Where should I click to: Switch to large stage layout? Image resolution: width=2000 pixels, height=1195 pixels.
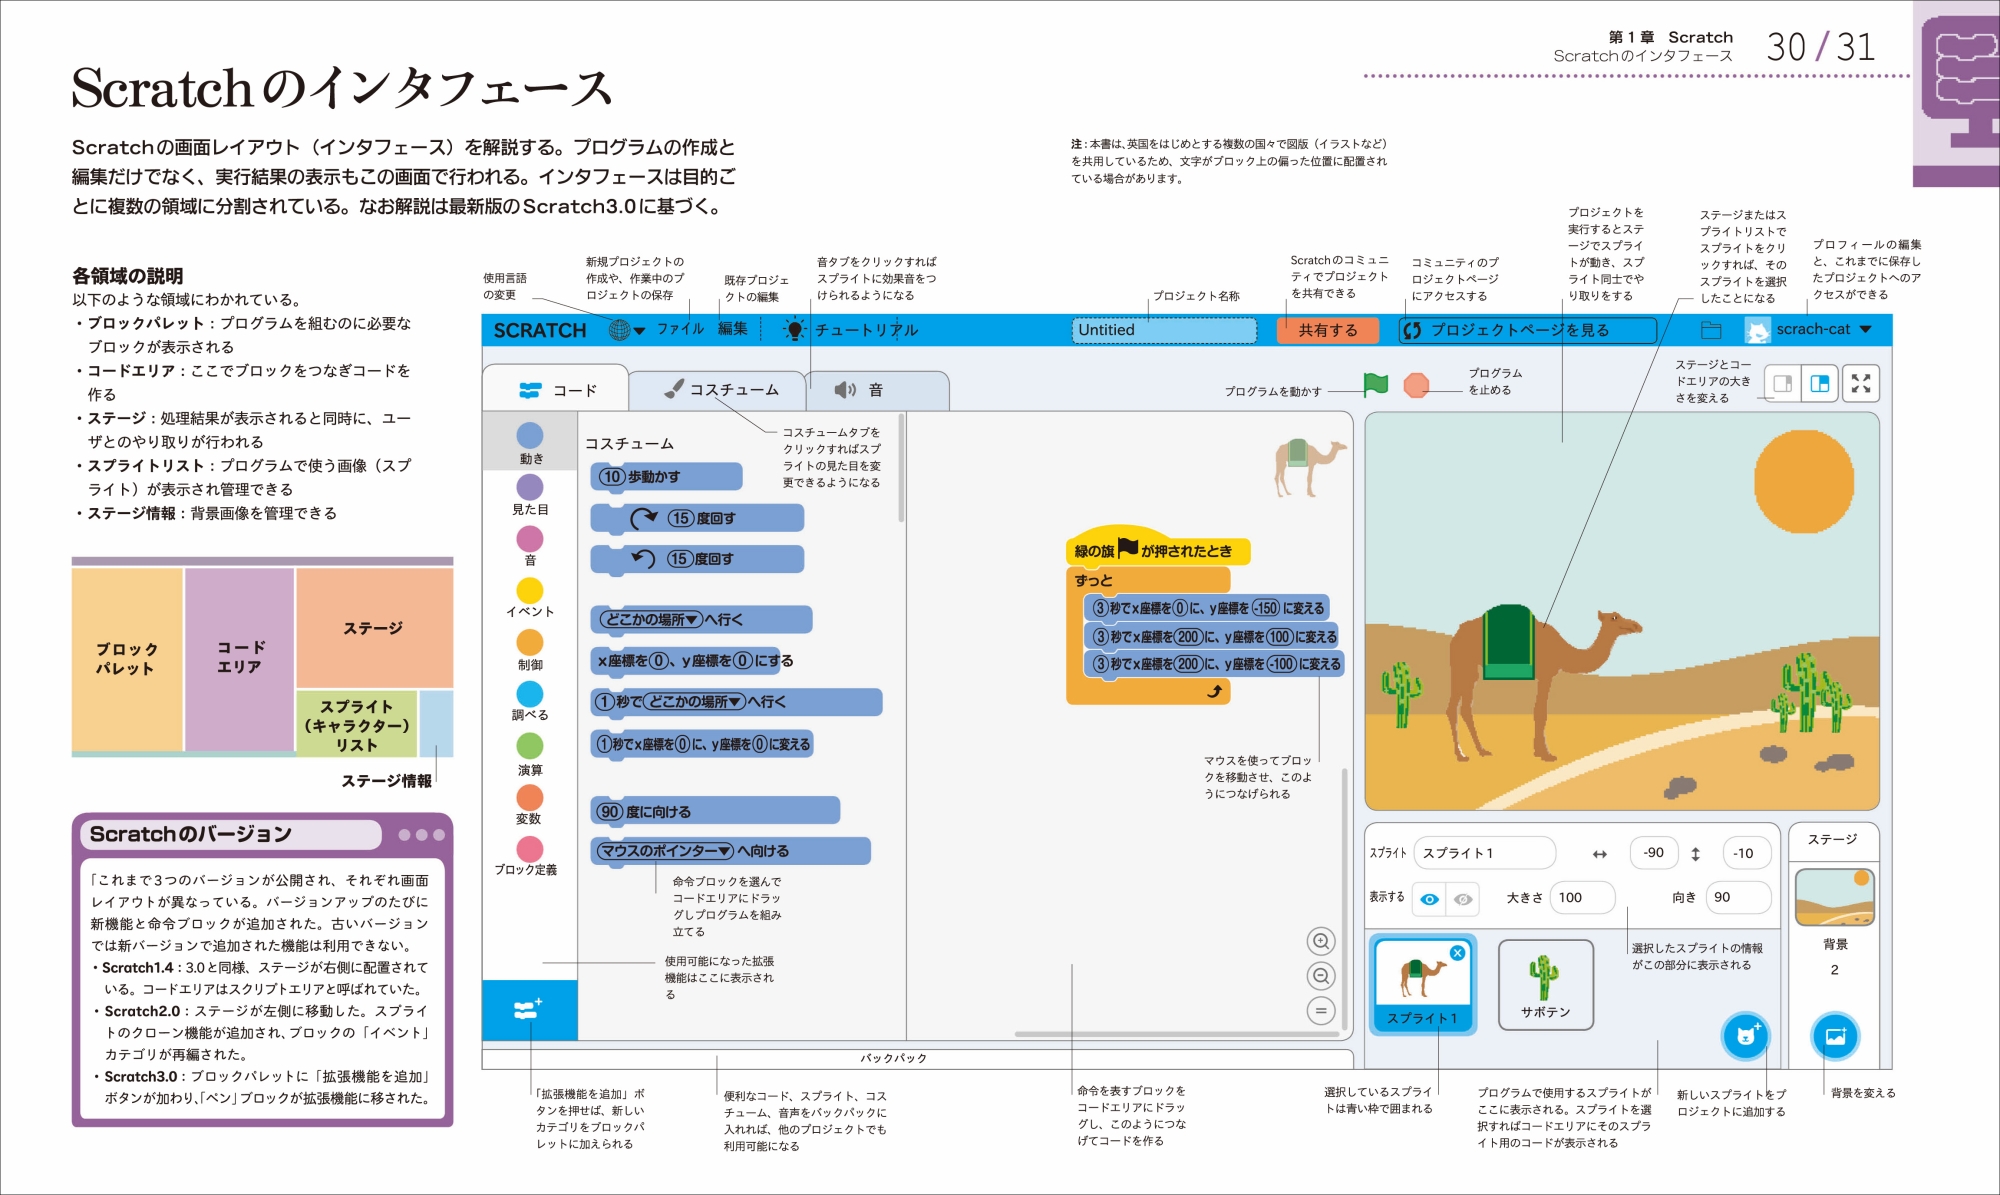tap(1819, 384)
